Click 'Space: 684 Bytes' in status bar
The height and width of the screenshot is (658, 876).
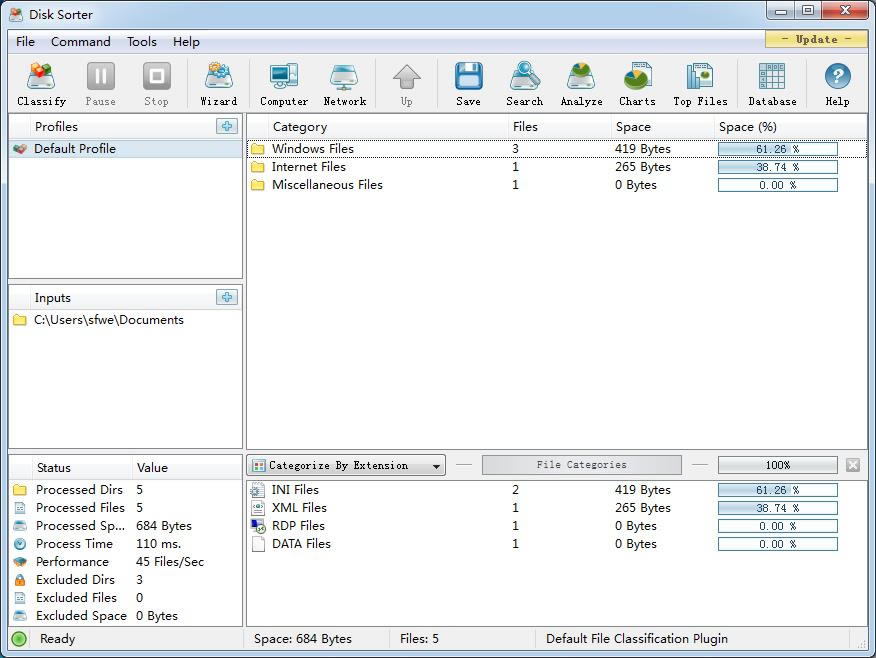(303, 638)
